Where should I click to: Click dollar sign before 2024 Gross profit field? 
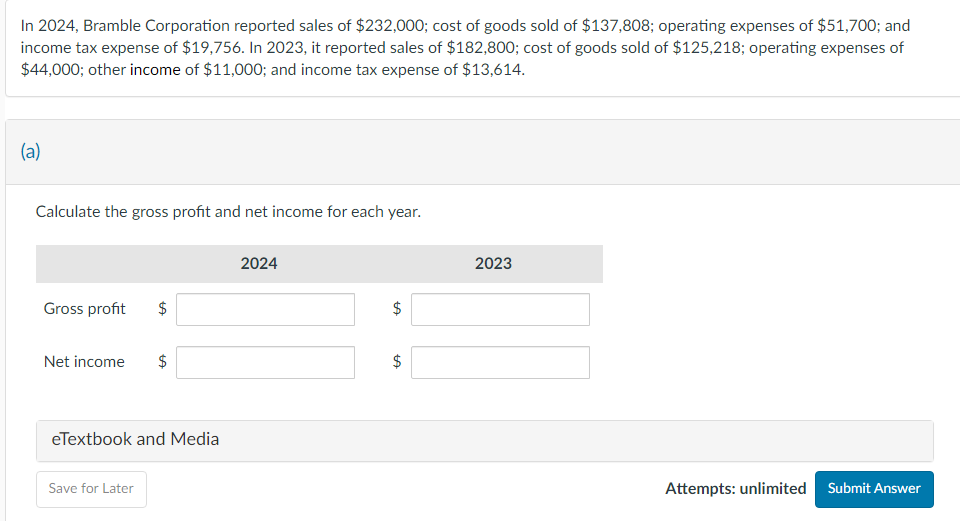tap(162, 310)
